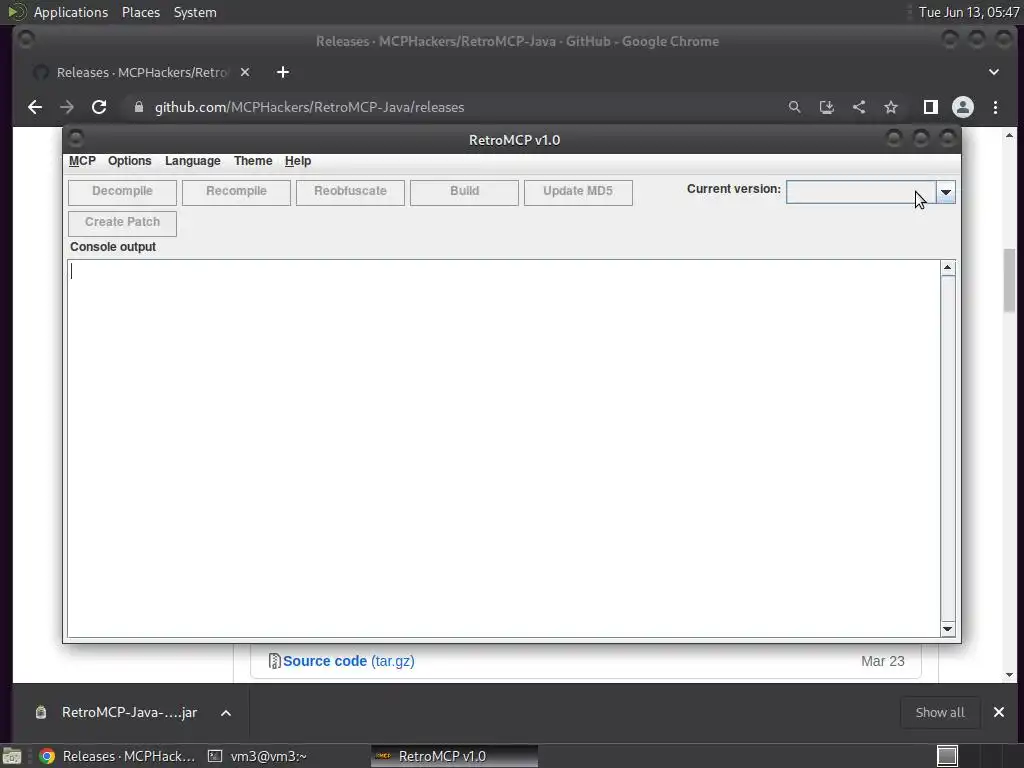
Task: Click the jar file icon in downloads bar
Action: tap(41, 712)
